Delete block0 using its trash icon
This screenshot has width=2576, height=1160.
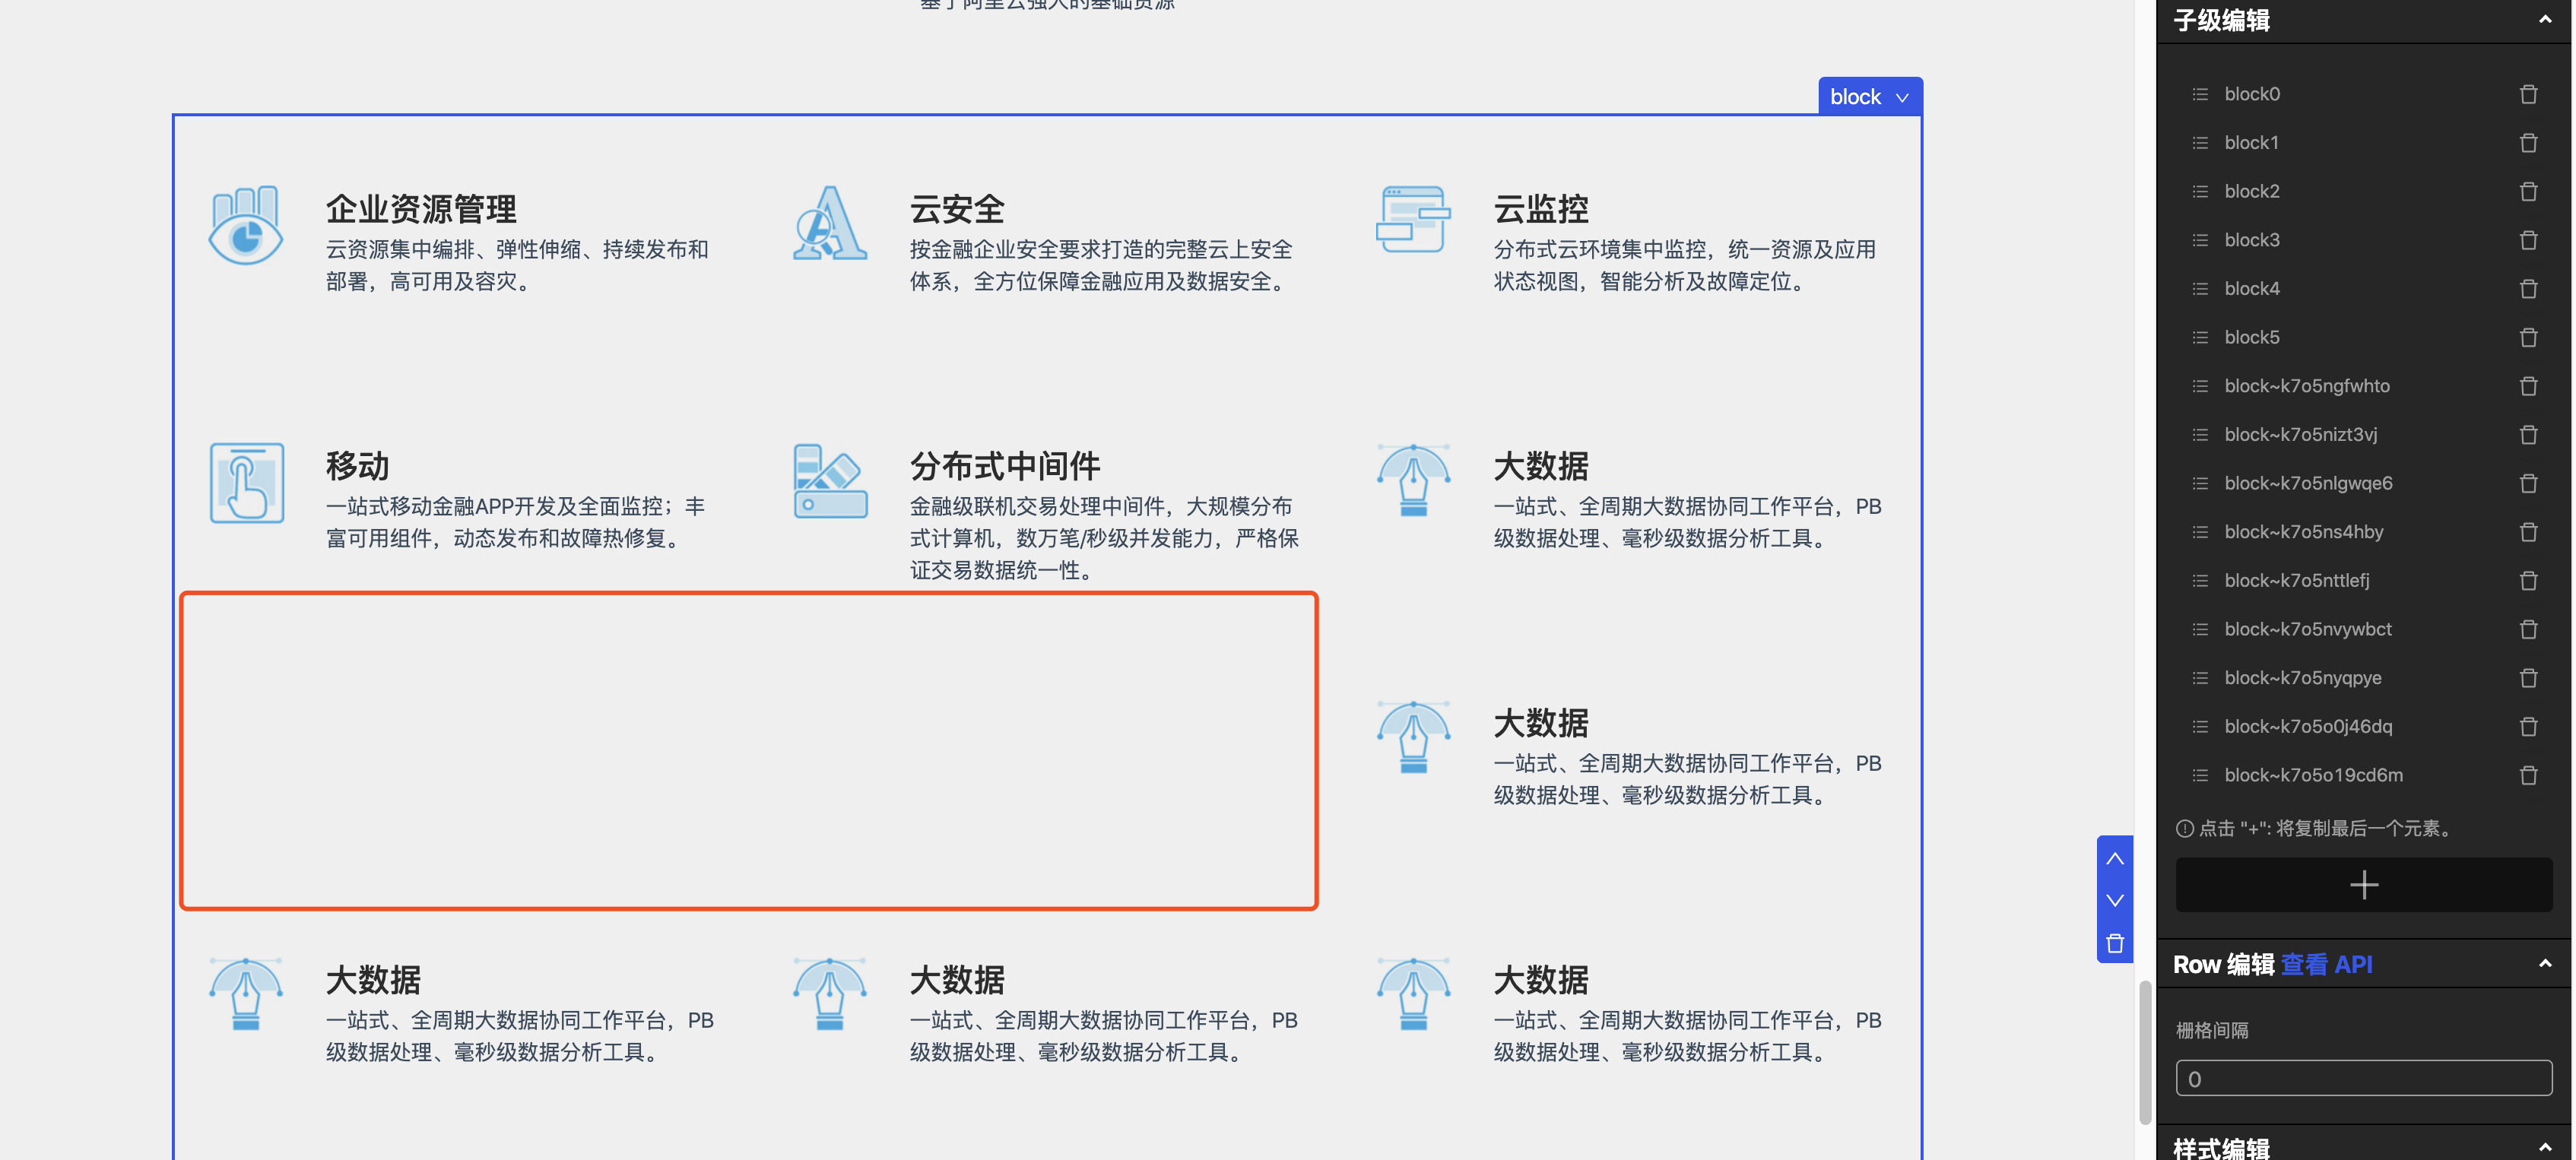(x=2529, y=93)
